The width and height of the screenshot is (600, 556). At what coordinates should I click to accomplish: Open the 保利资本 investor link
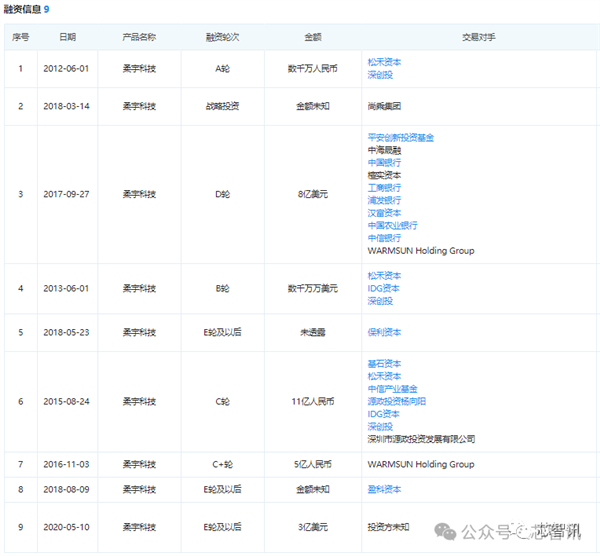click(x=384, y=332)
